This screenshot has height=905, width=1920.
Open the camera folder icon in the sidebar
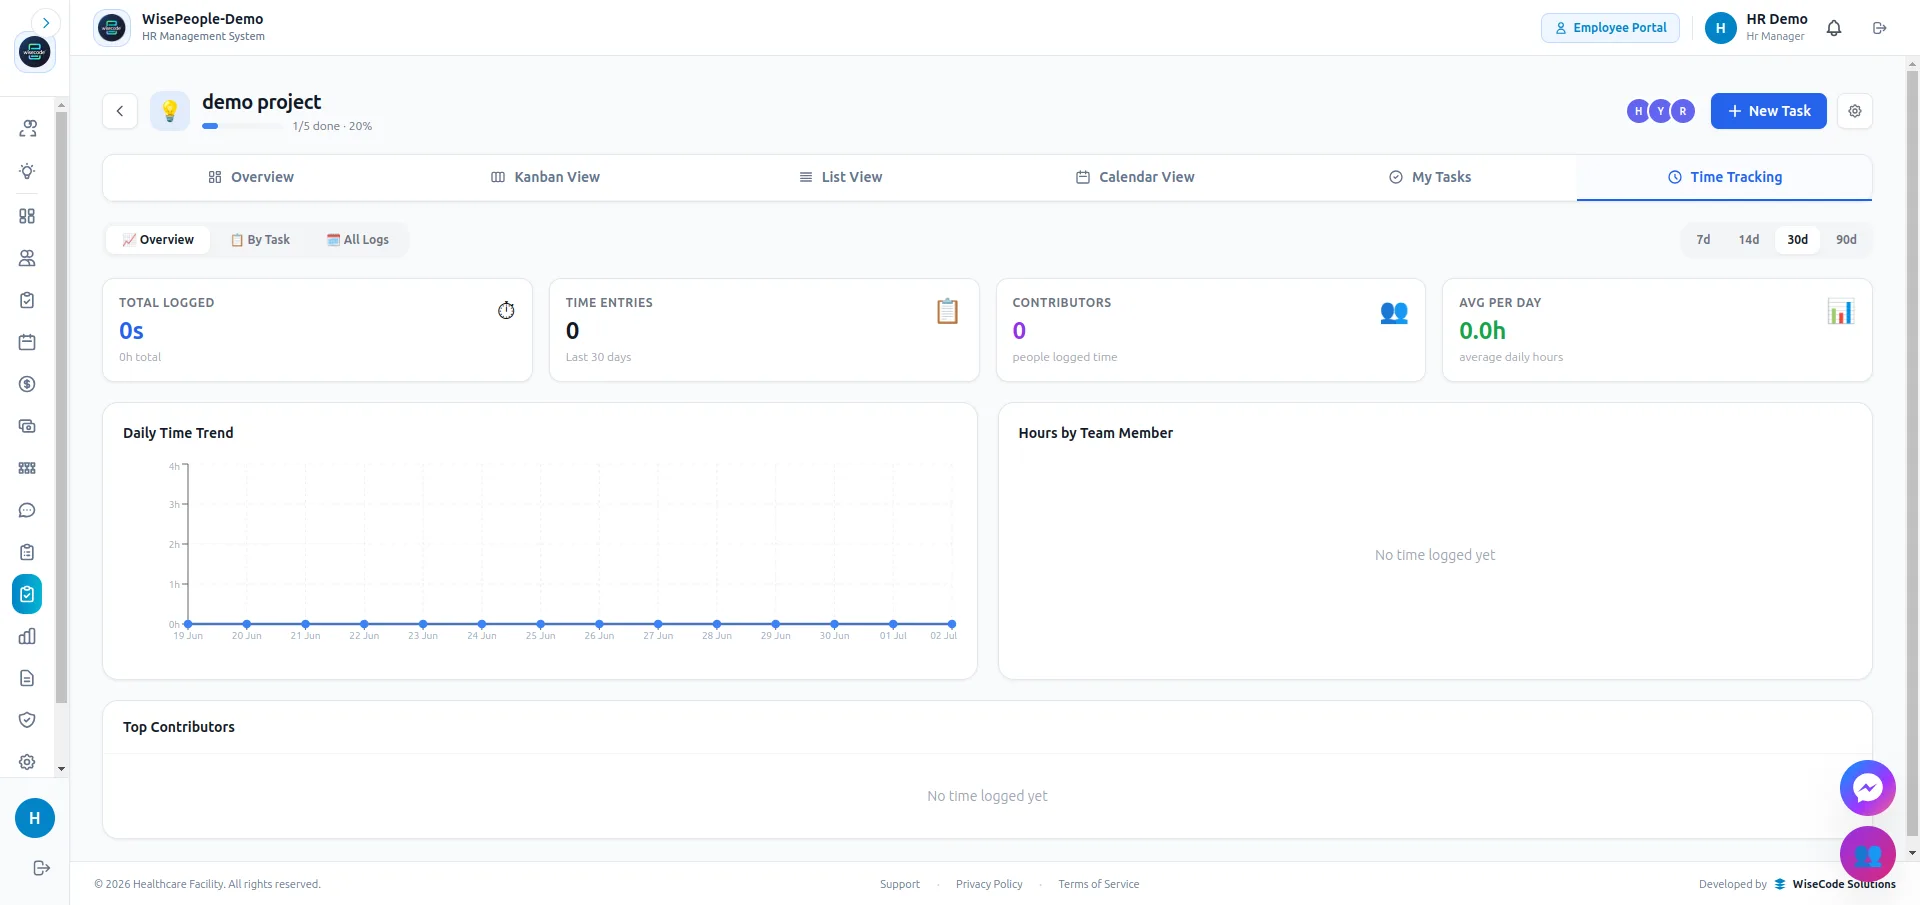coord(27,426)
